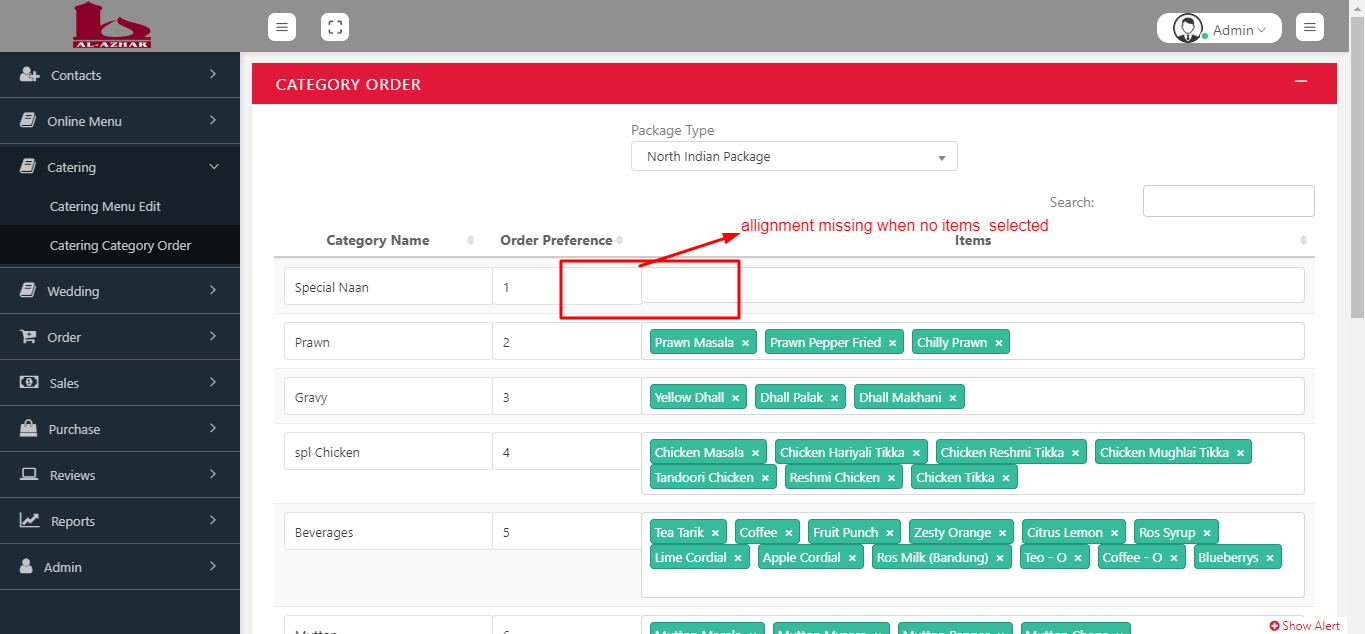Click the Search input field
The height and width of the screenshot is (634, 1365).
[1228, 201]
